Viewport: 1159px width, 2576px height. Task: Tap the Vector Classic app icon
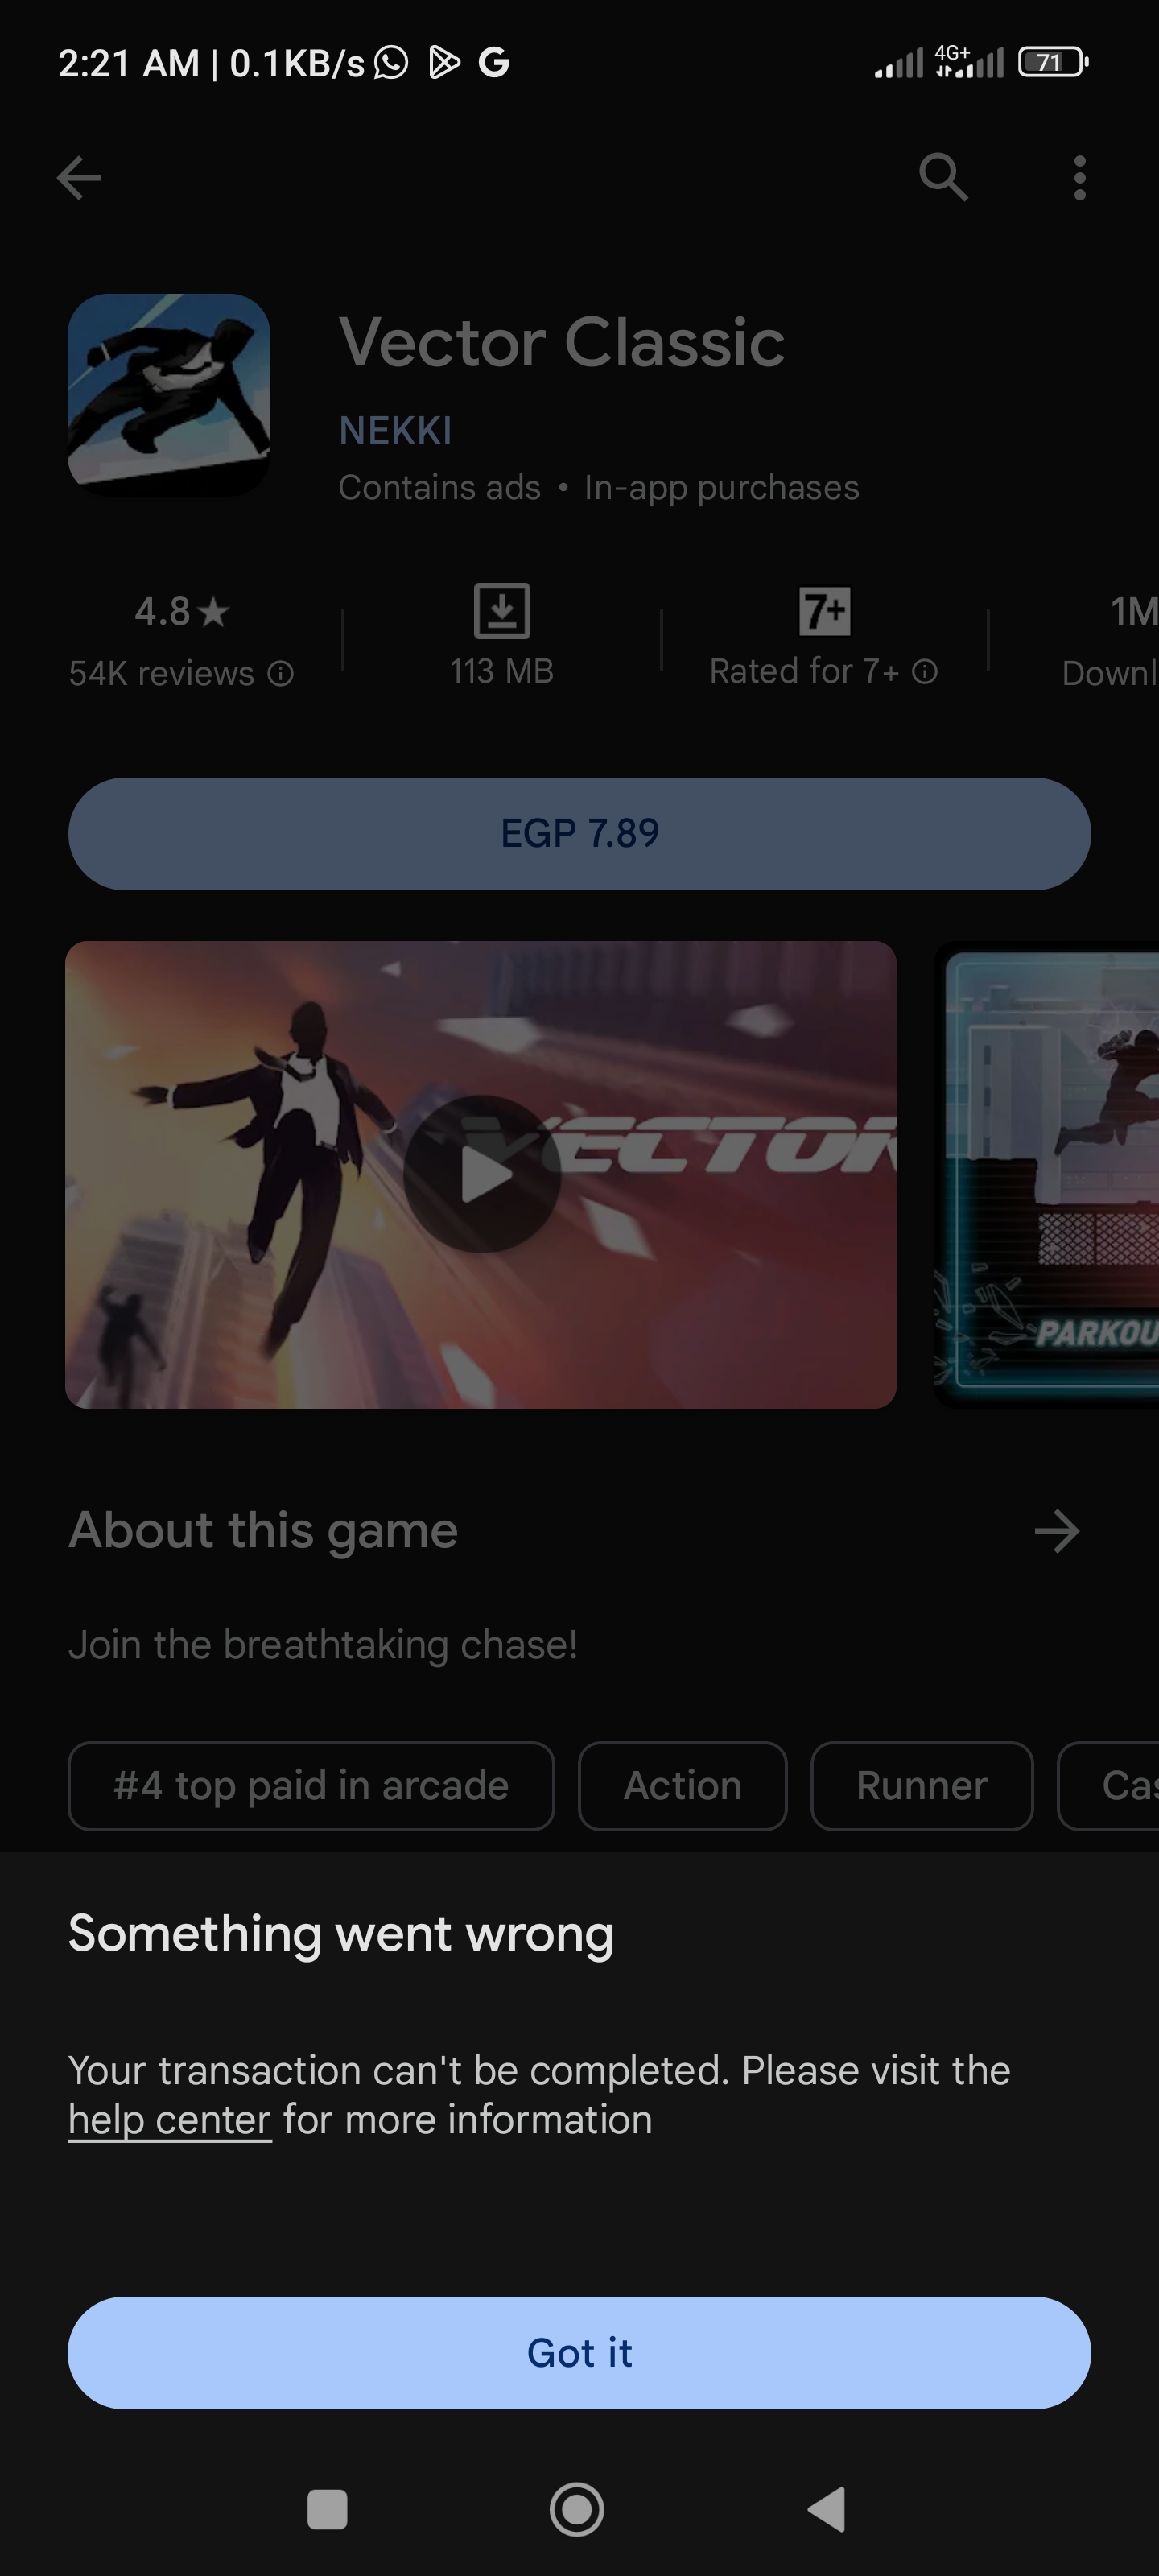coord(169,395)
